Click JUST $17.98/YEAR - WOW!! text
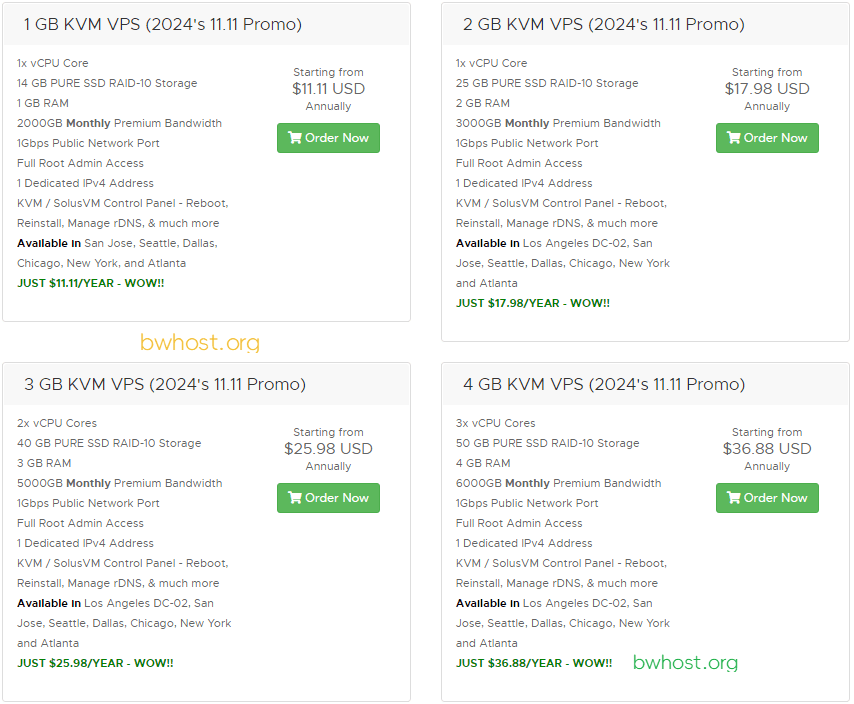The width and height of the screenshot is (854, 704). [533, 303]
